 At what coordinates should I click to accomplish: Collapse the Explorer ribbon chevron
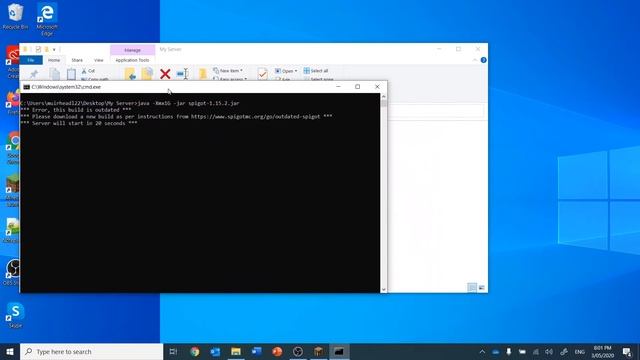[x=475, y=60]
